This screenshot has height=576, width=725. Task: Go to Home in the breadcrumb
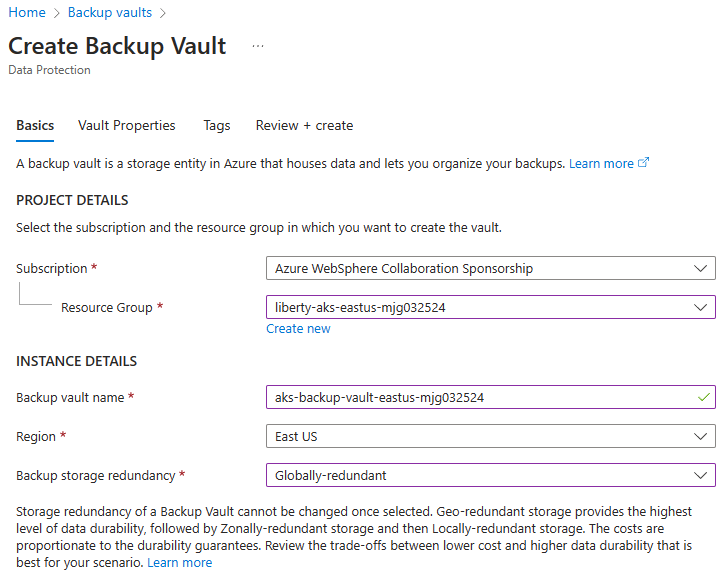point(27,12)
